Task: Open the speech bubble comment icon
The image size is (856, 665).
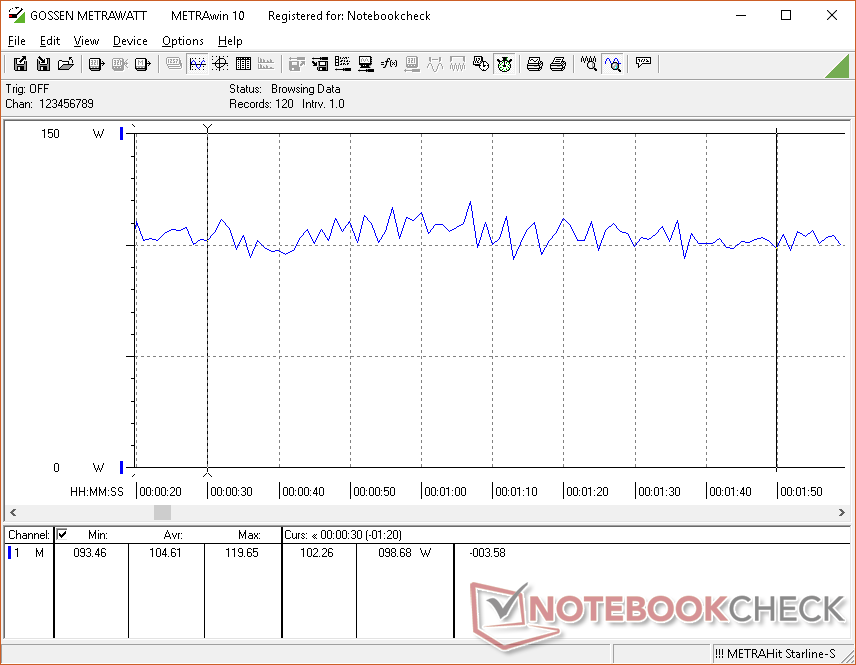Action: pyautogui.click(x=643, y=64)
